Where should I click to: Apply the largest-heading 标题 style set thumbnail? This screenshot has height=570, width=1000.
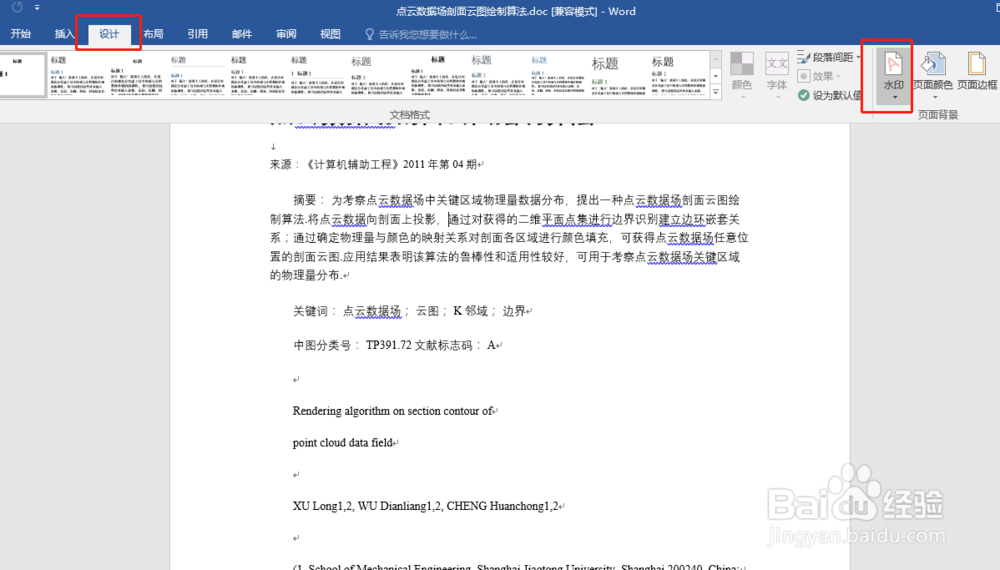click(x=618, y=75)
